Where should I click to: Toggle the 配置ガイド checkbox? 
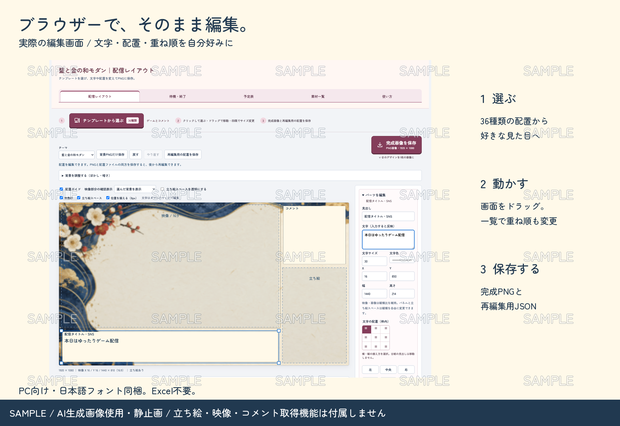[x=61, y=189]
